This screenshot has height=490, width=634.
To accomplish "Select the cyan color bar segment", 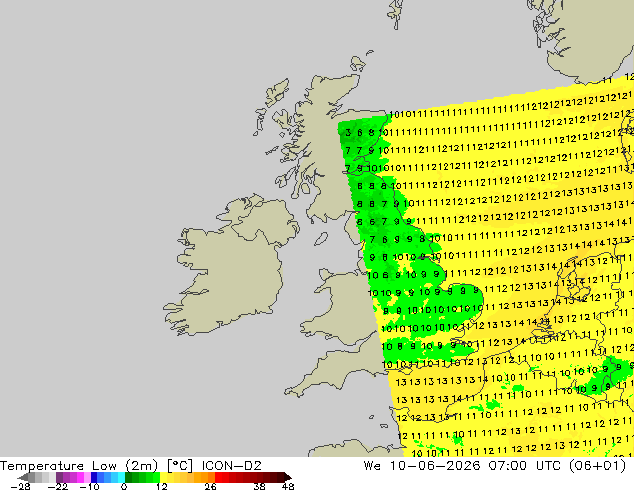I will 121,477.
